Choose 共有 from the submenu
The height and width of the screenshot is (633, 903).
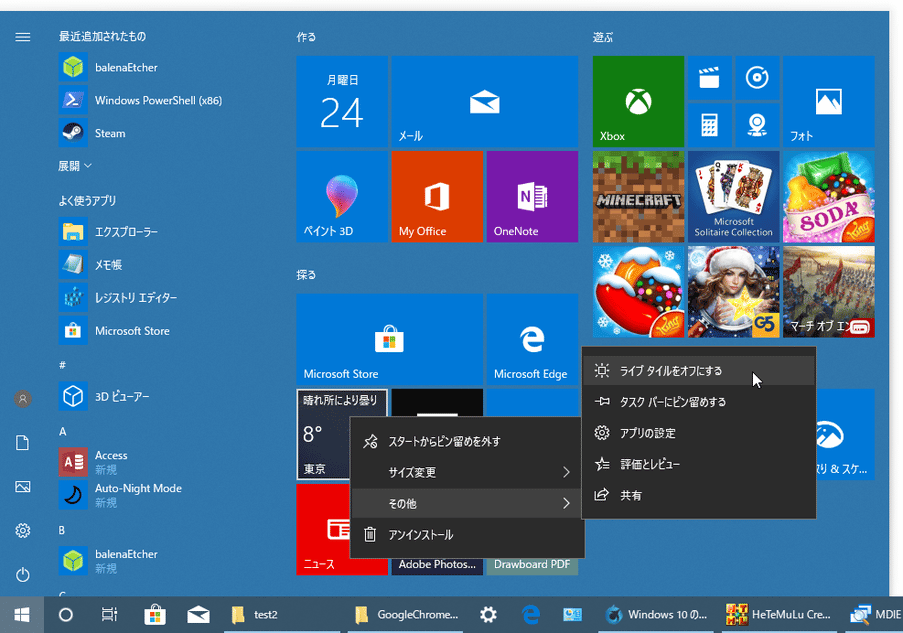click(x=699, y=495)
